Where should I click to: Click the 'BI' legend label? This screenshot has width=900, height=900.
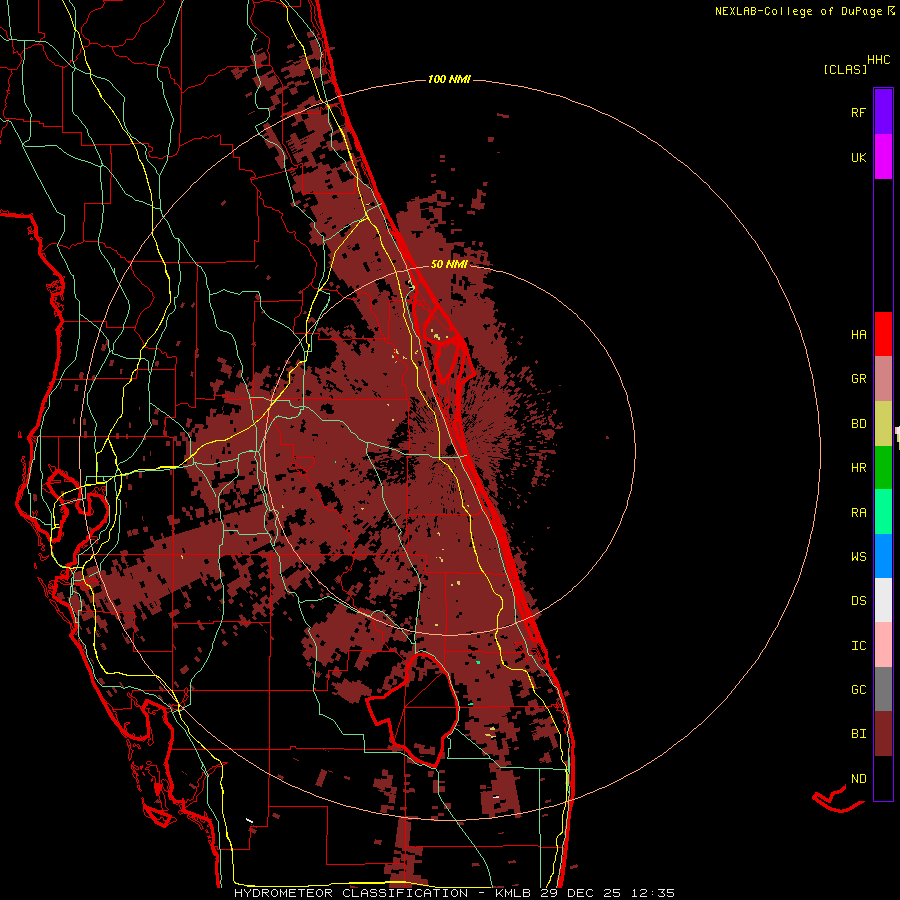click(859, 734)
